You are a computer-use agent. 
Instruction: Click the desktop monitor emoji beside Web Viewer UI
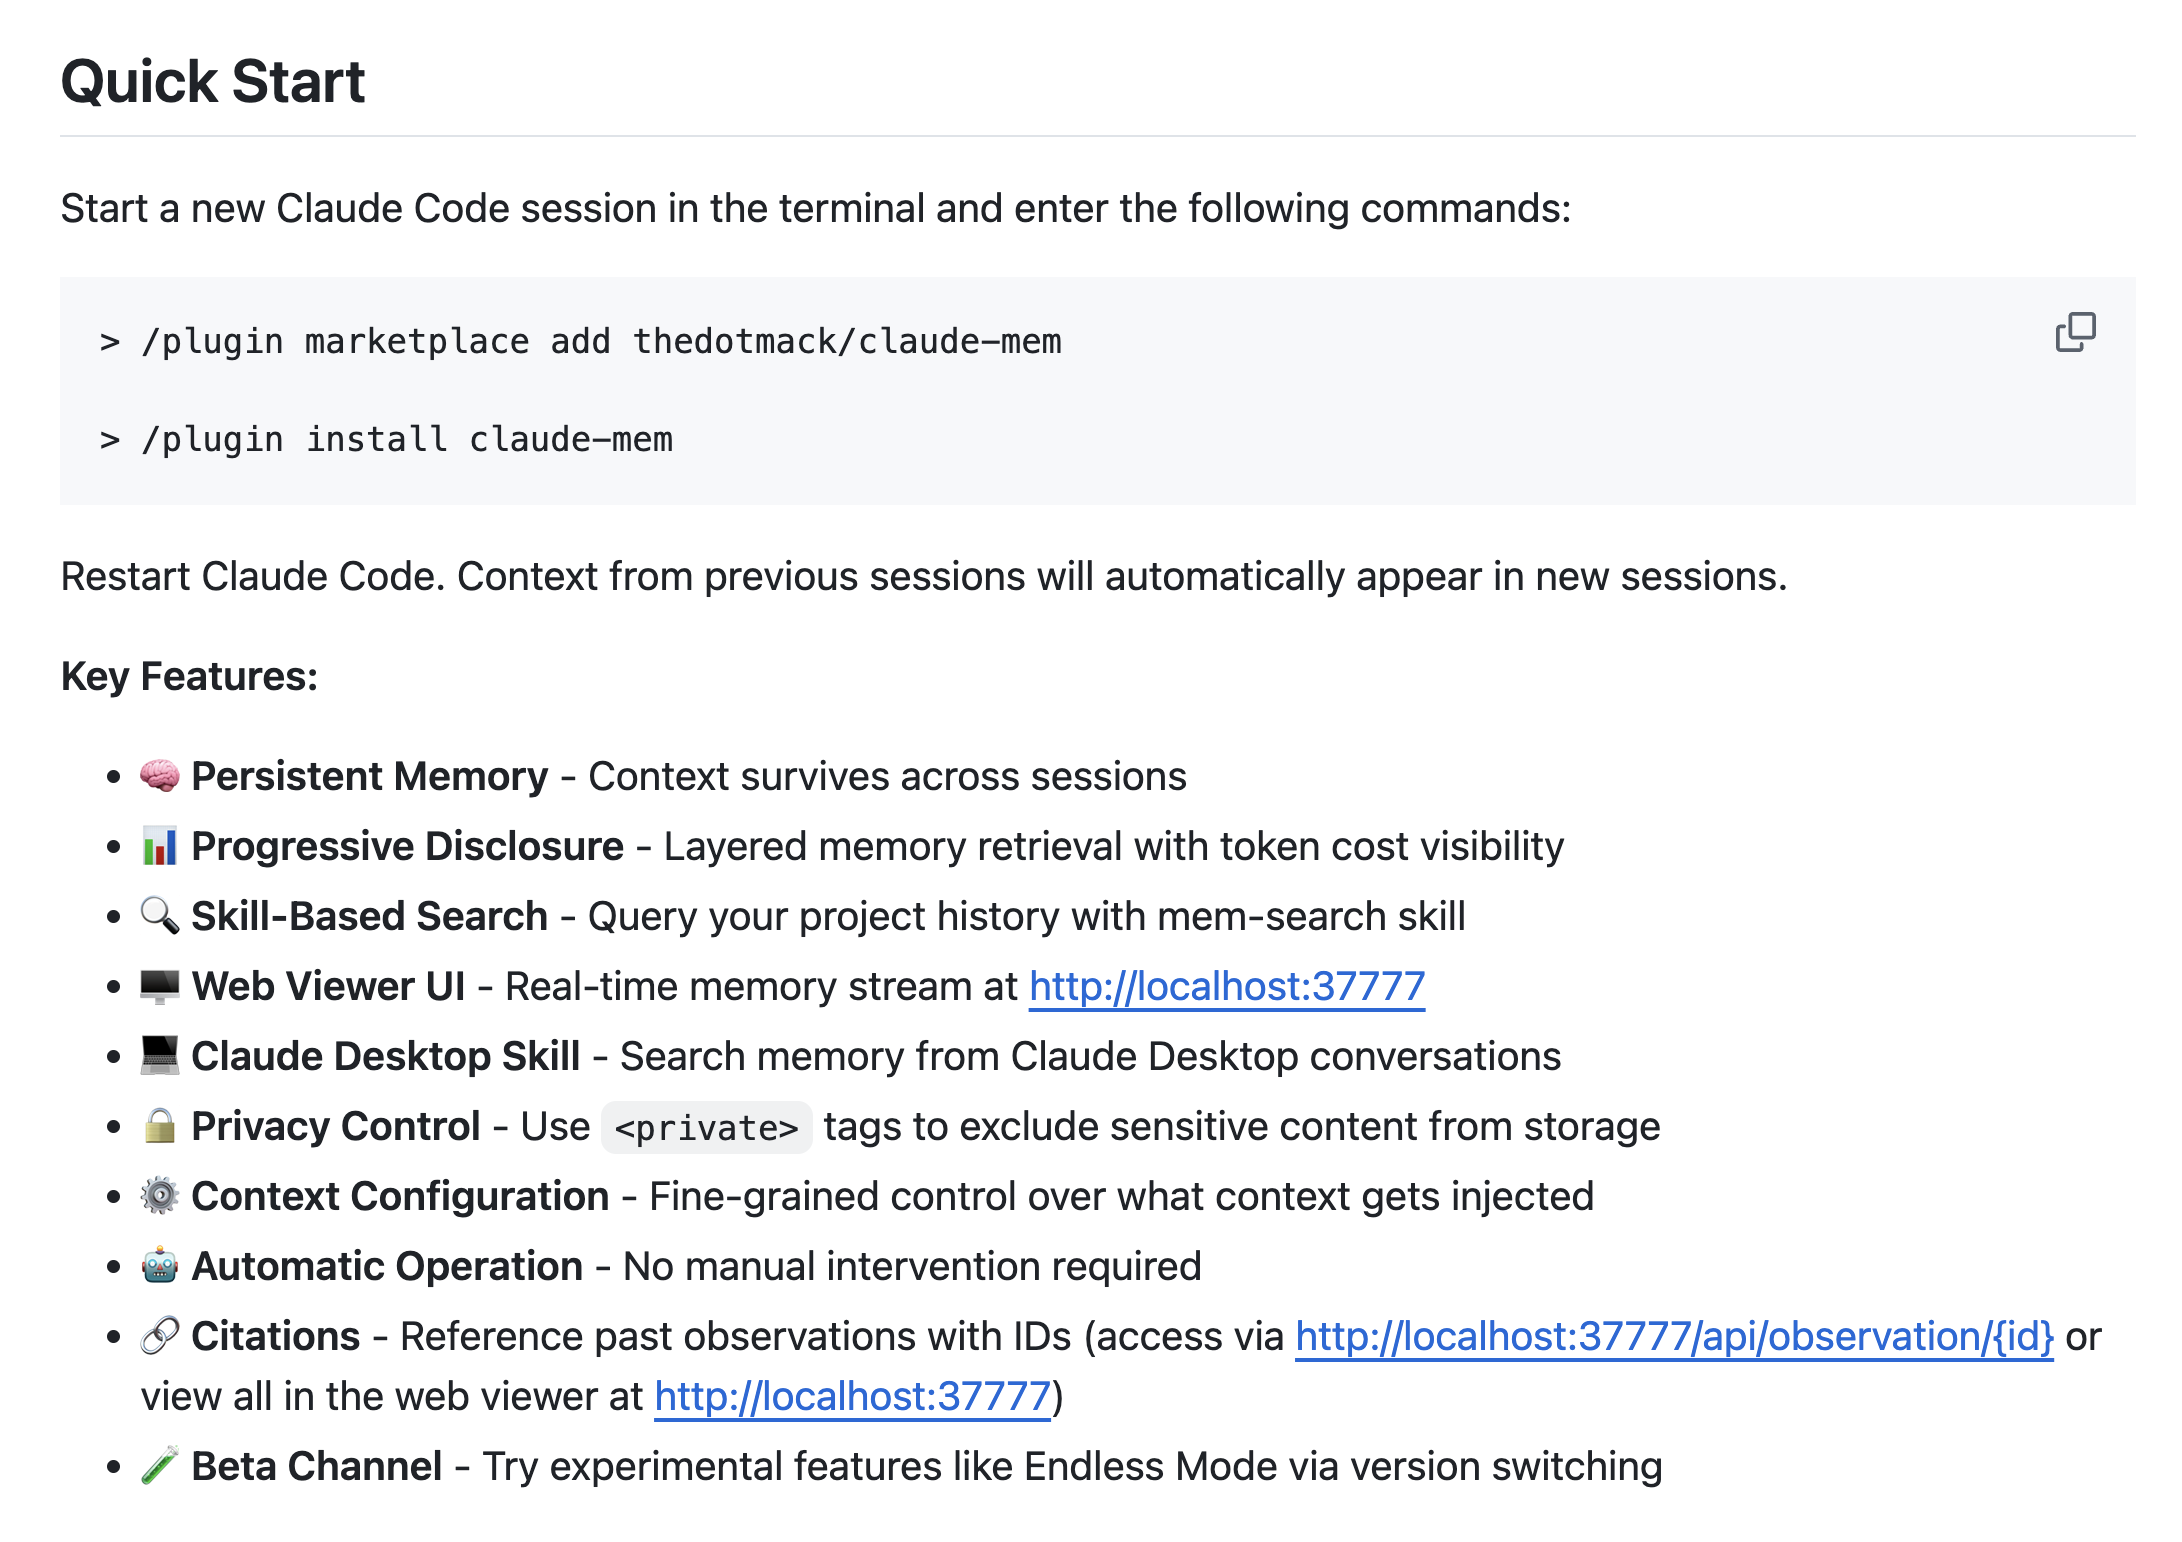160,986
